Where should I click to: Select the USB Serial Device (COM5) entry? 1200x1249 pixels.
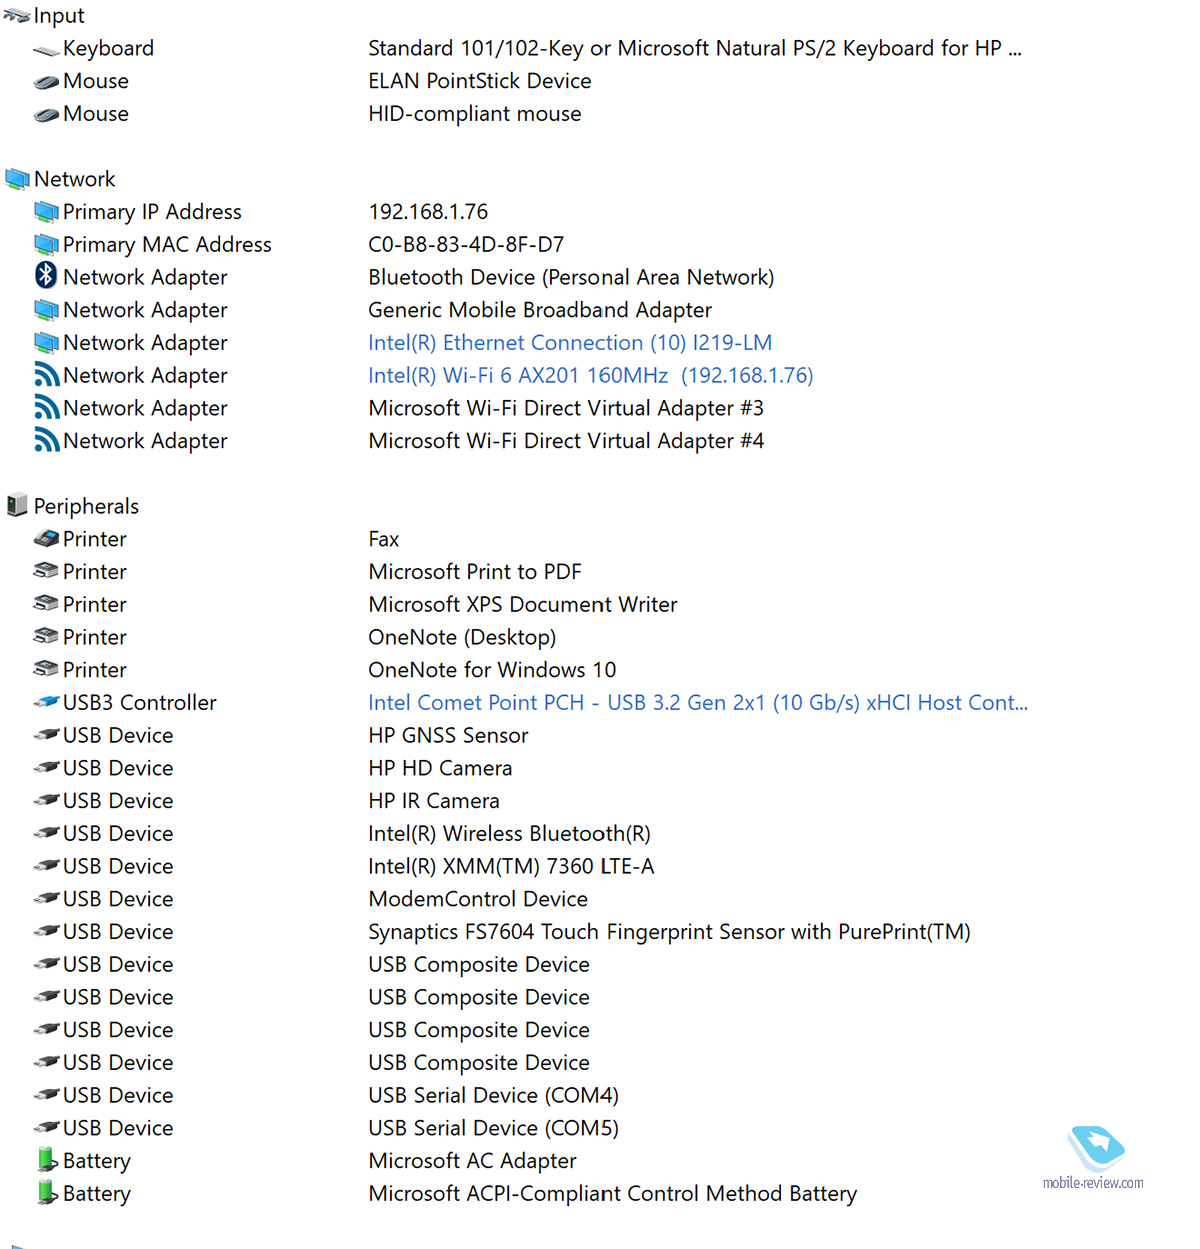click(x=493, y=1128)
